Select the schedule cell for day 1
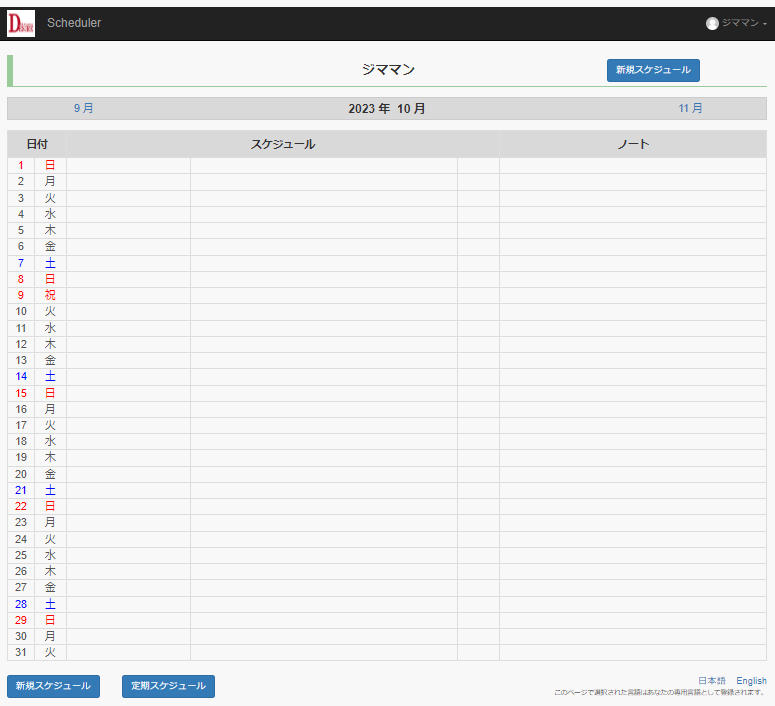 (x=323, y=165)
